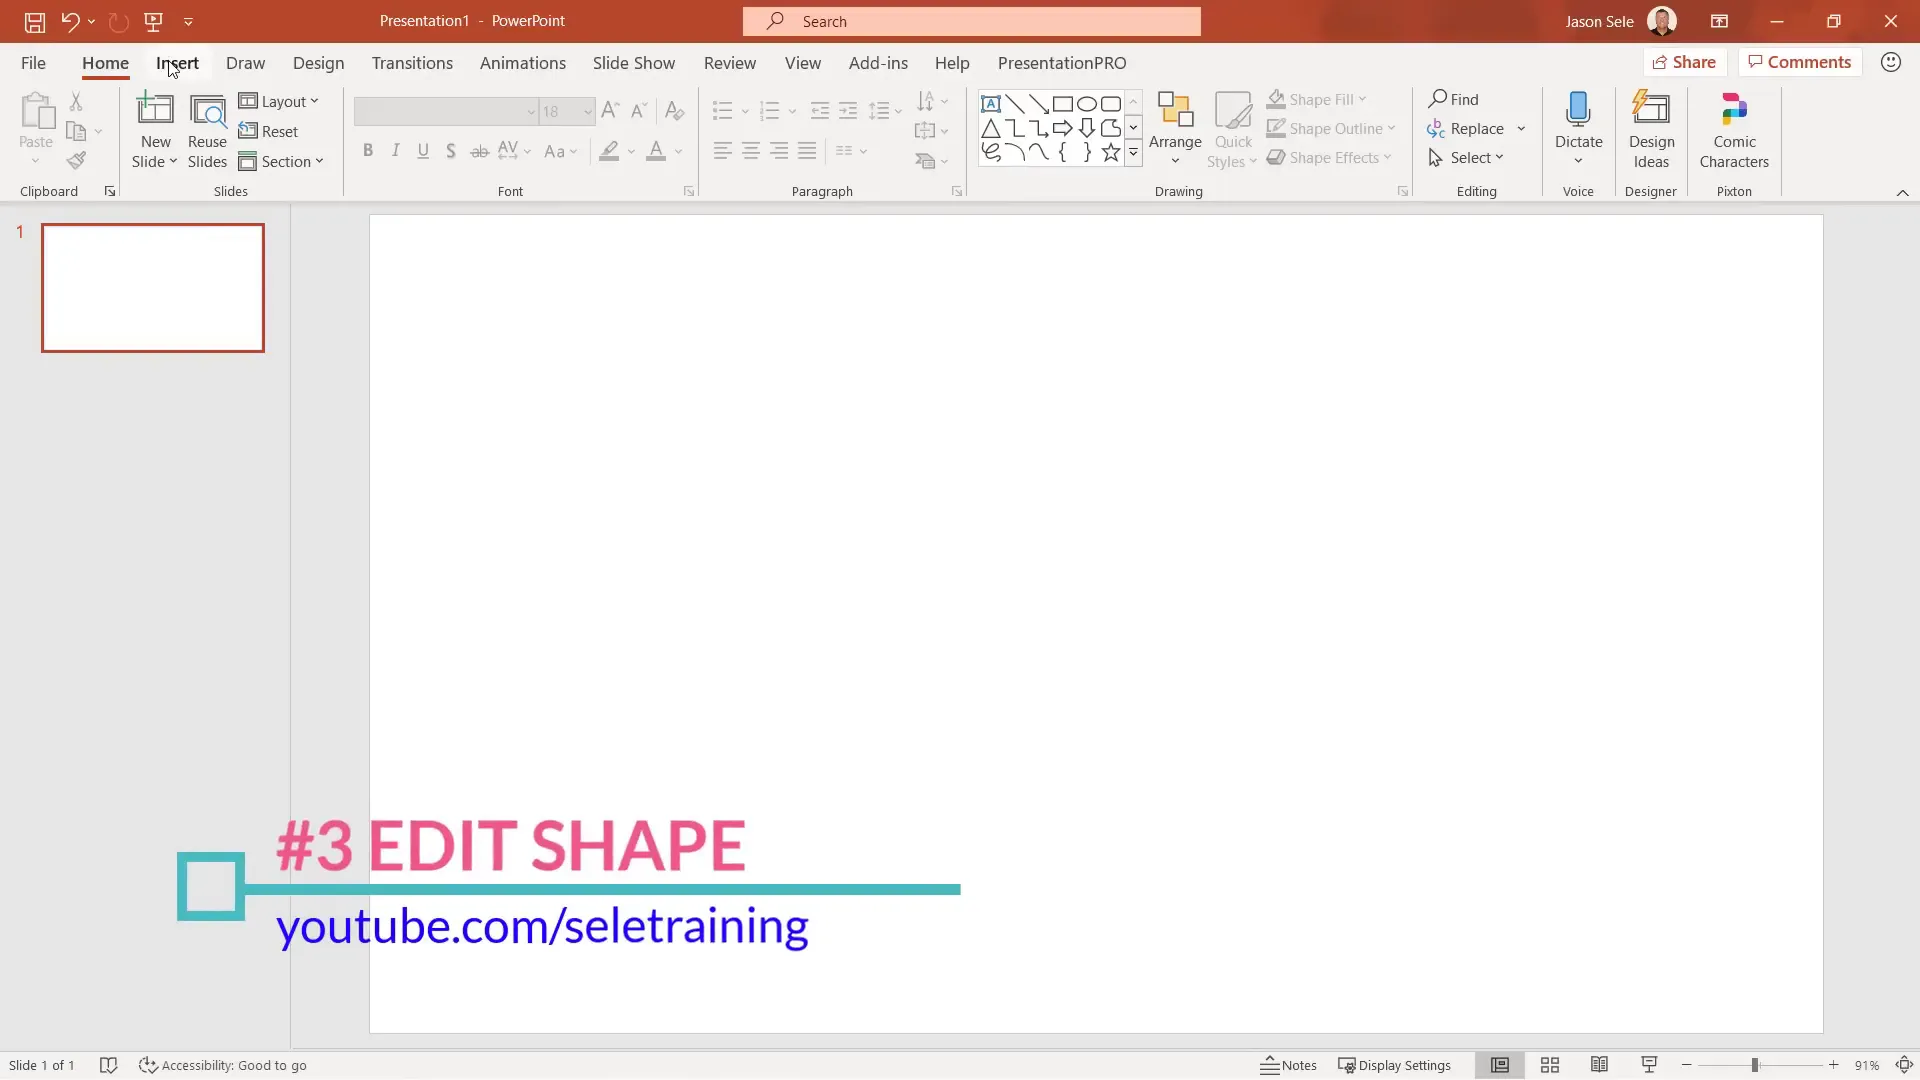Toggle bold formatting
The image size is (1920, 1080).
(x=368, y=150)
